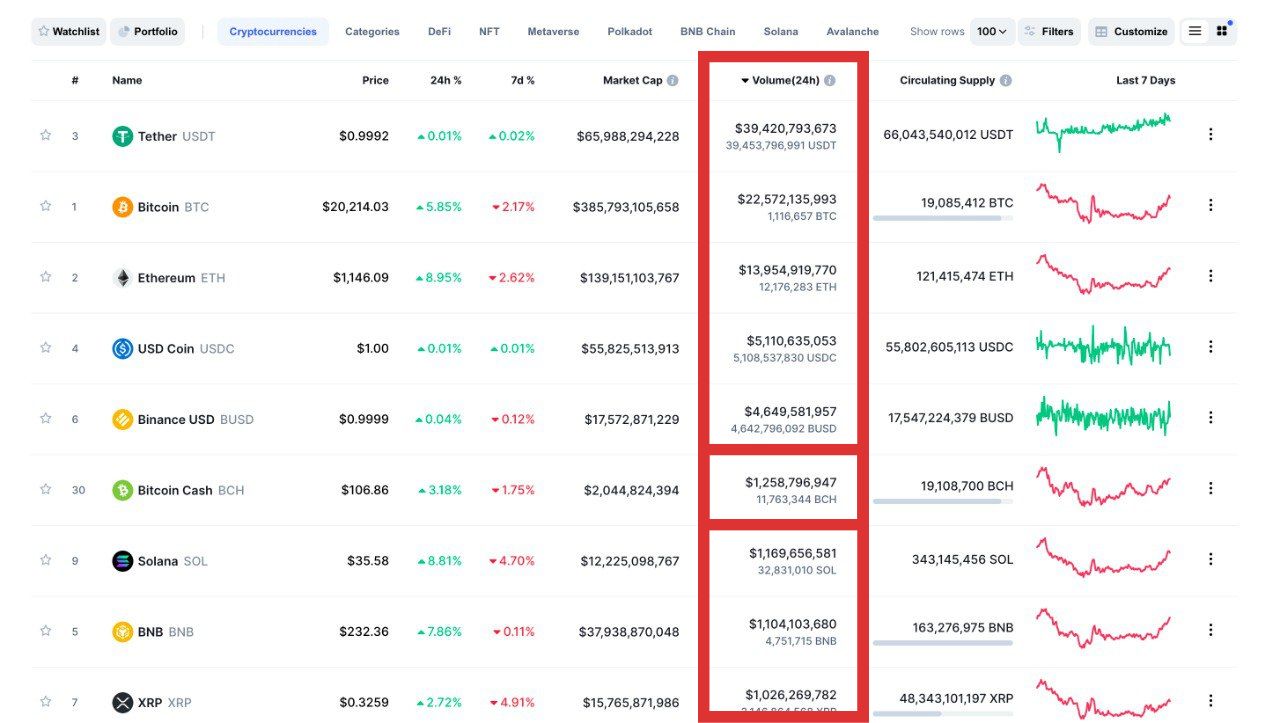The height and width of the screenshot is (723, 1280).
Task: Go to Polkadot tab
Action: 630,31
